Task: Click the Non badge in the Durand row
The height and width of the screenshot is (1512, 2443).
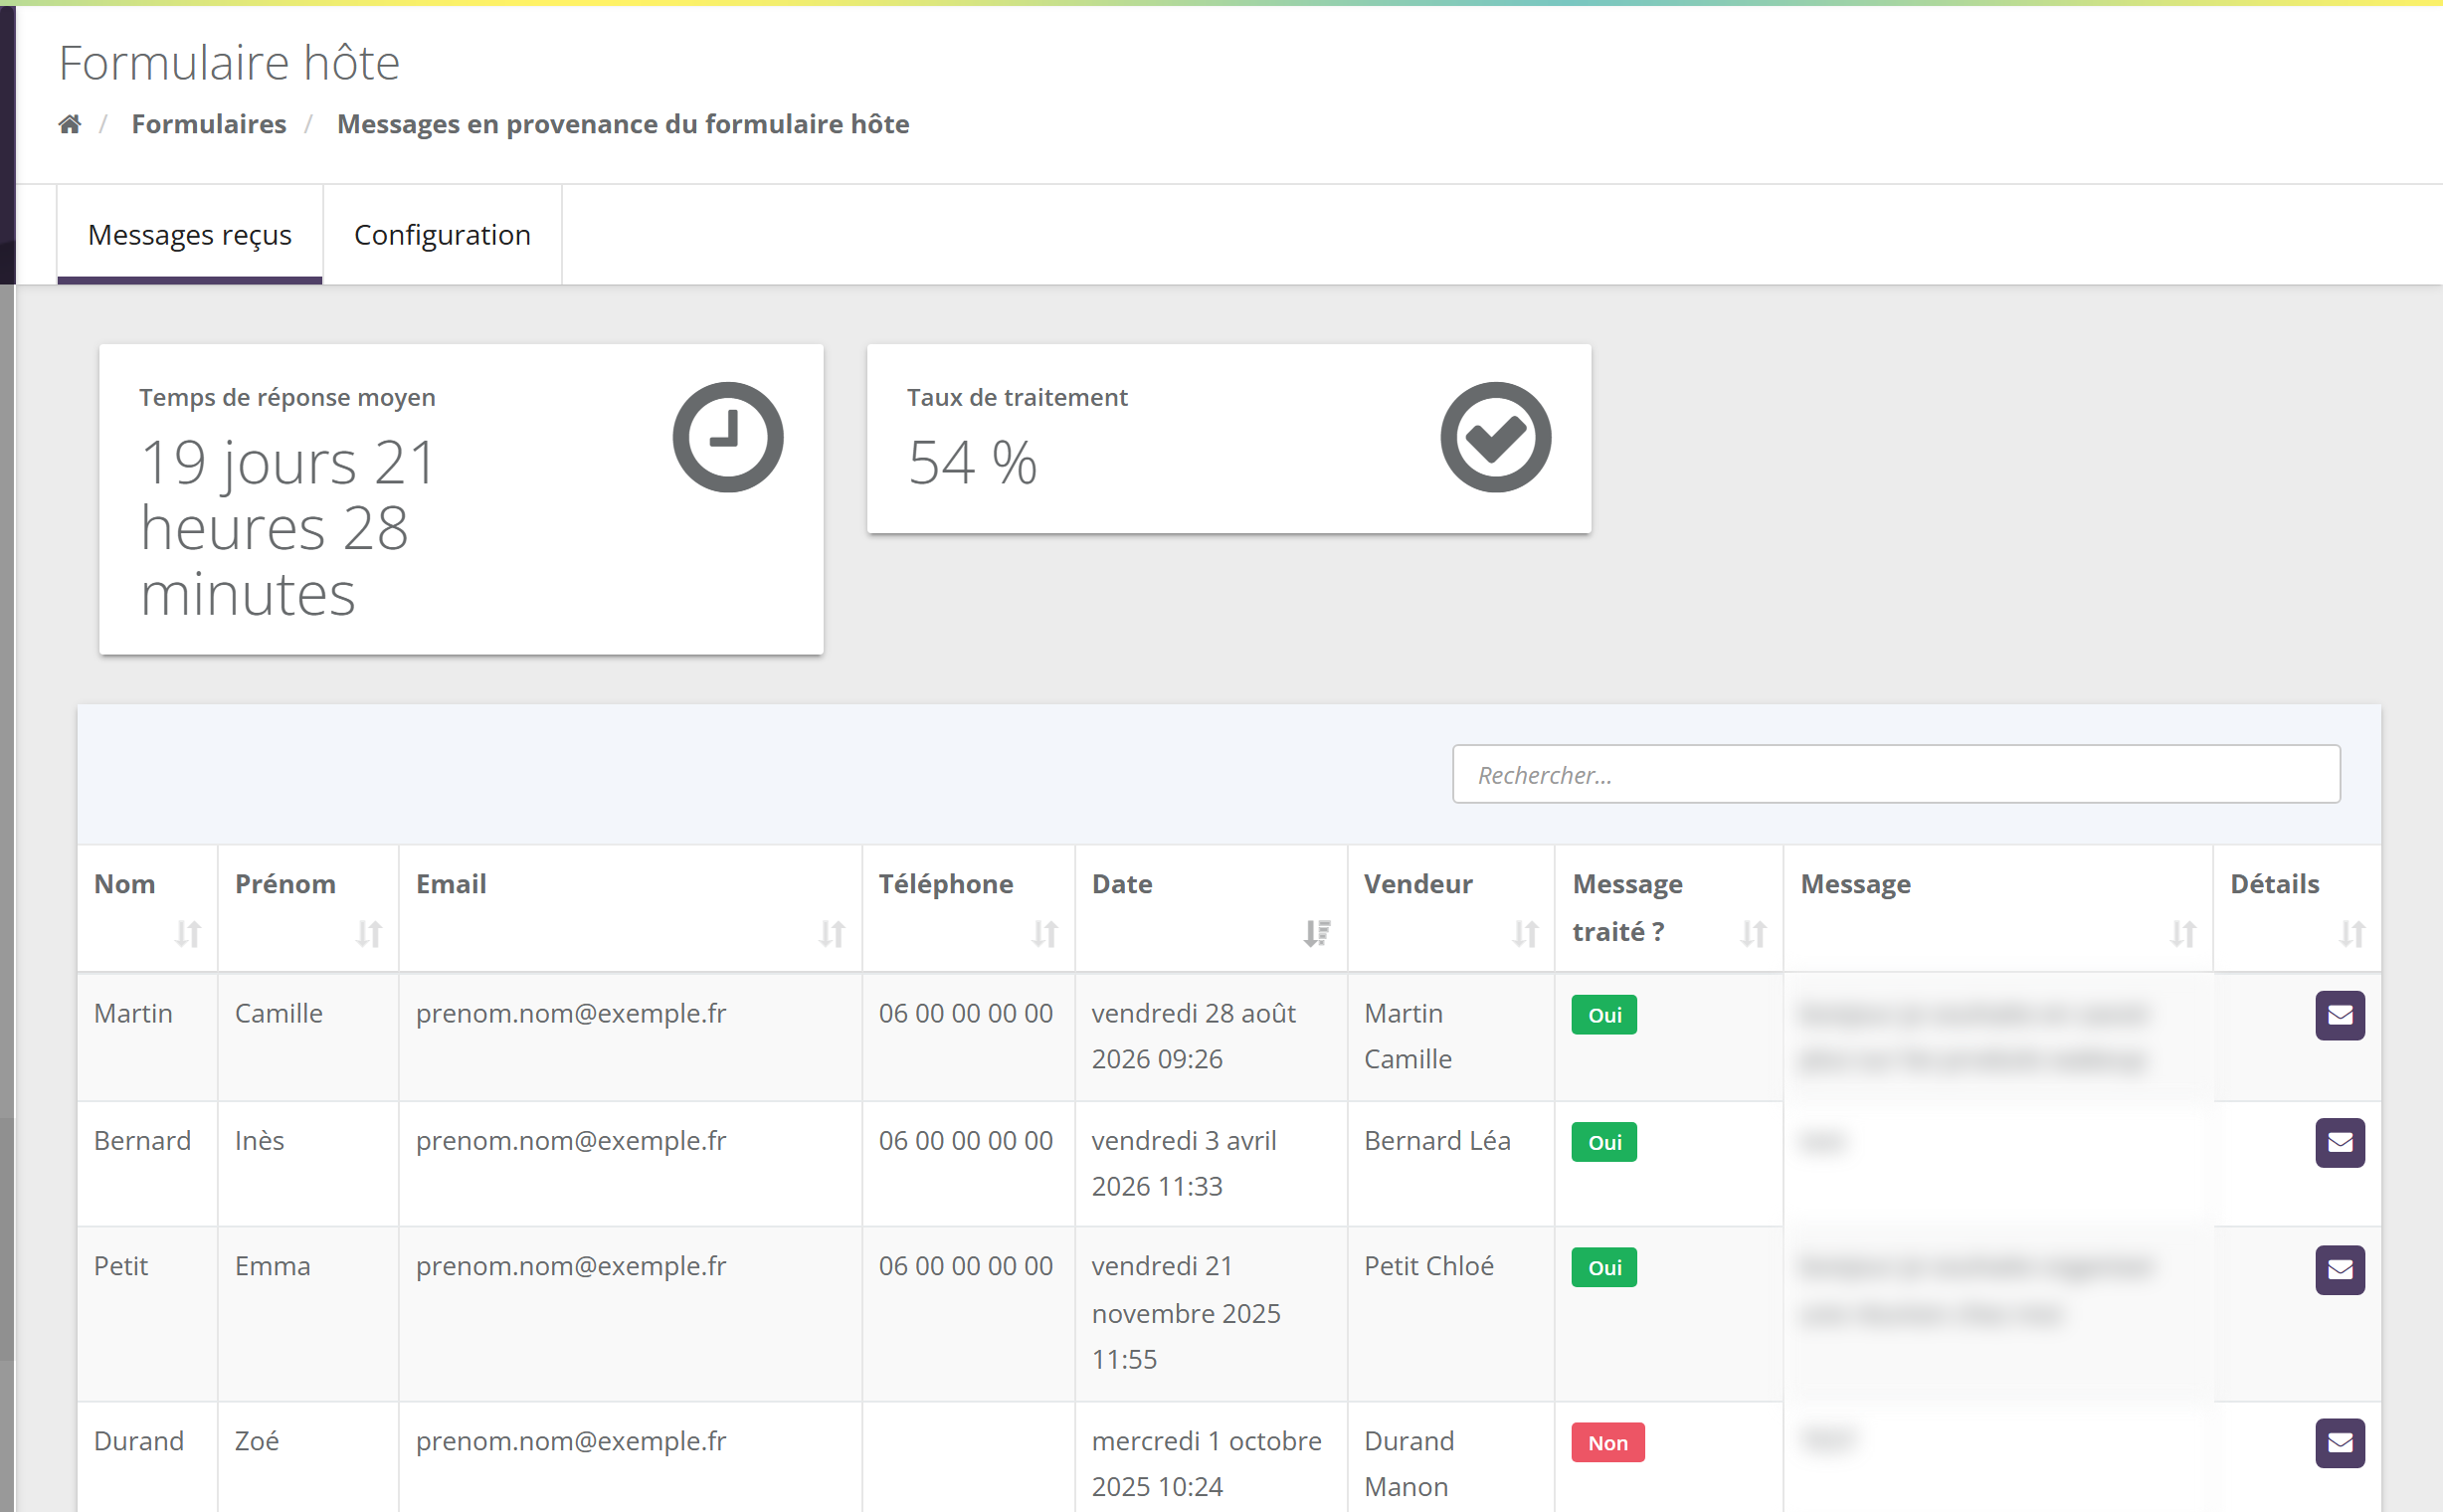Action: pyautogui.click(x=1607, y=1442)
